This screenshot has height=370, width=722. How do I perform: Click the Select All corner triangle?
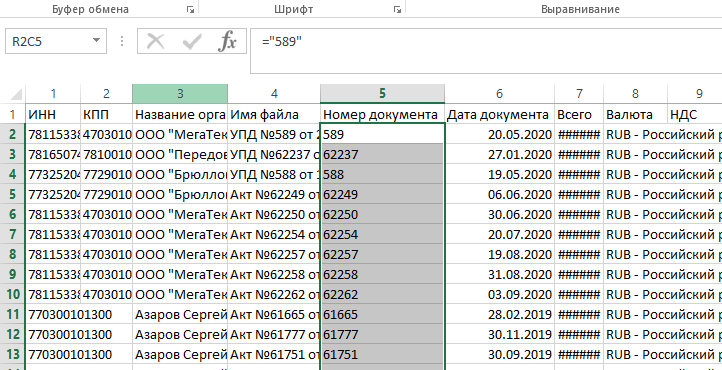(x=16, y=94)
